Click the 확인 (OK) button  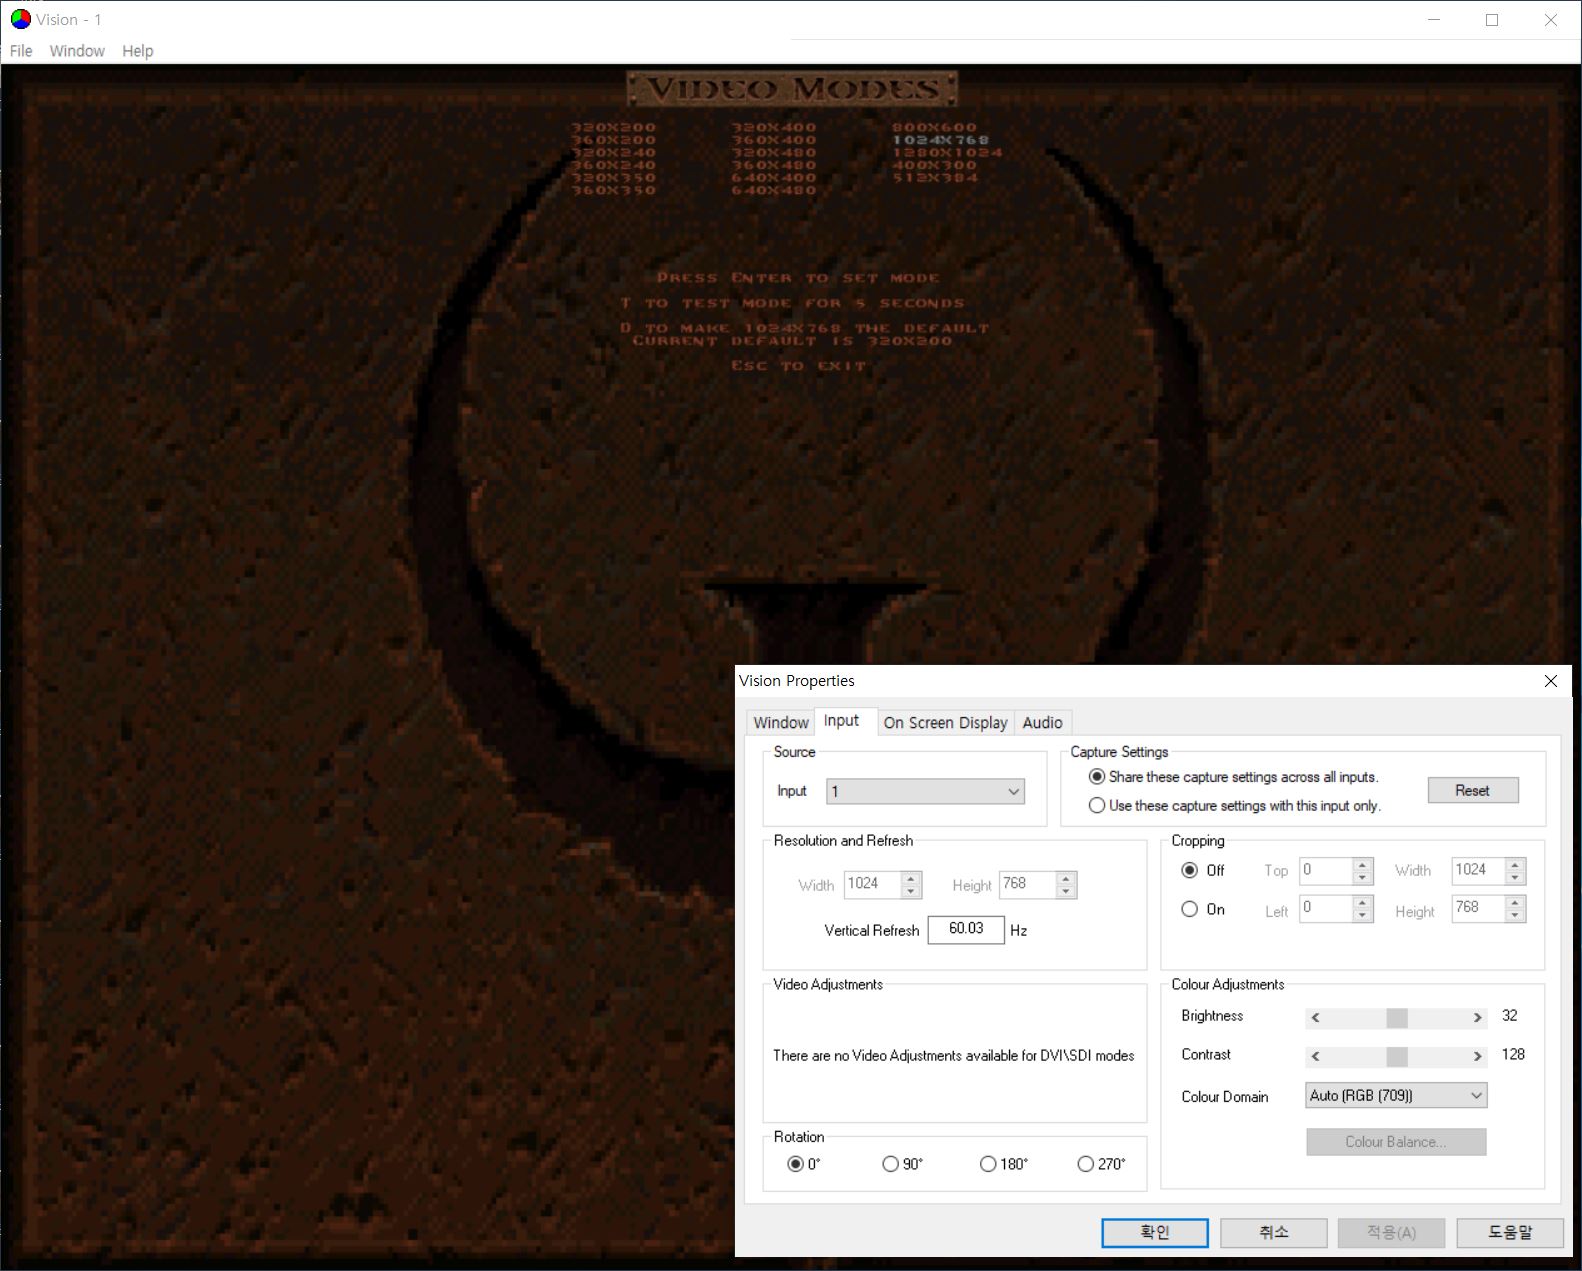point(1155,1232)
